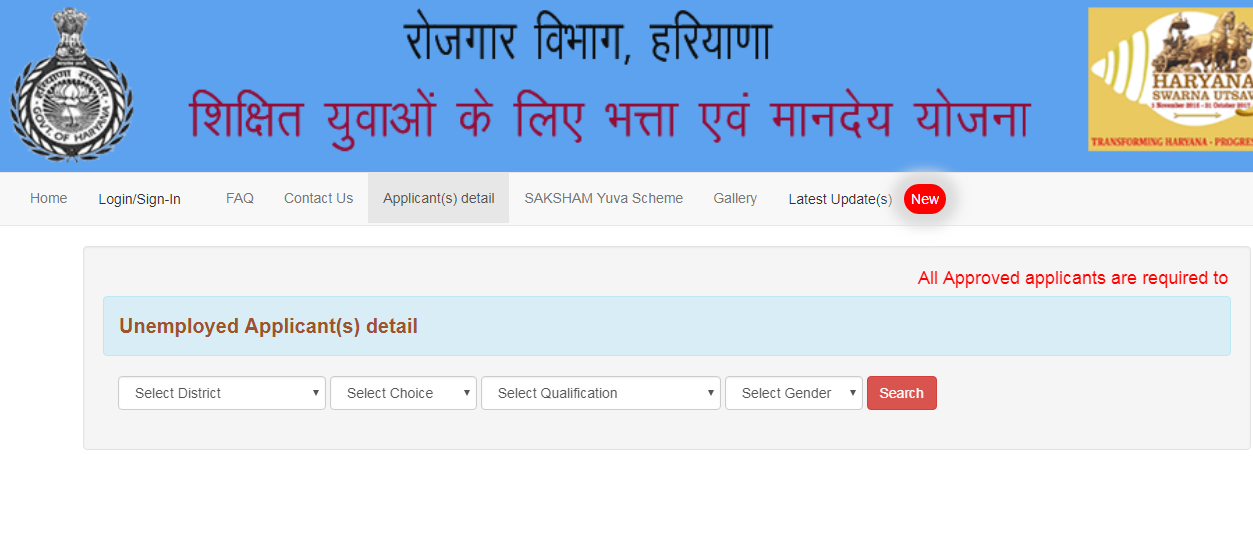The image size is (1253, 545).
Task: Click the Haryana Swarna Utsav banner image
Action: click(1170, 79)
